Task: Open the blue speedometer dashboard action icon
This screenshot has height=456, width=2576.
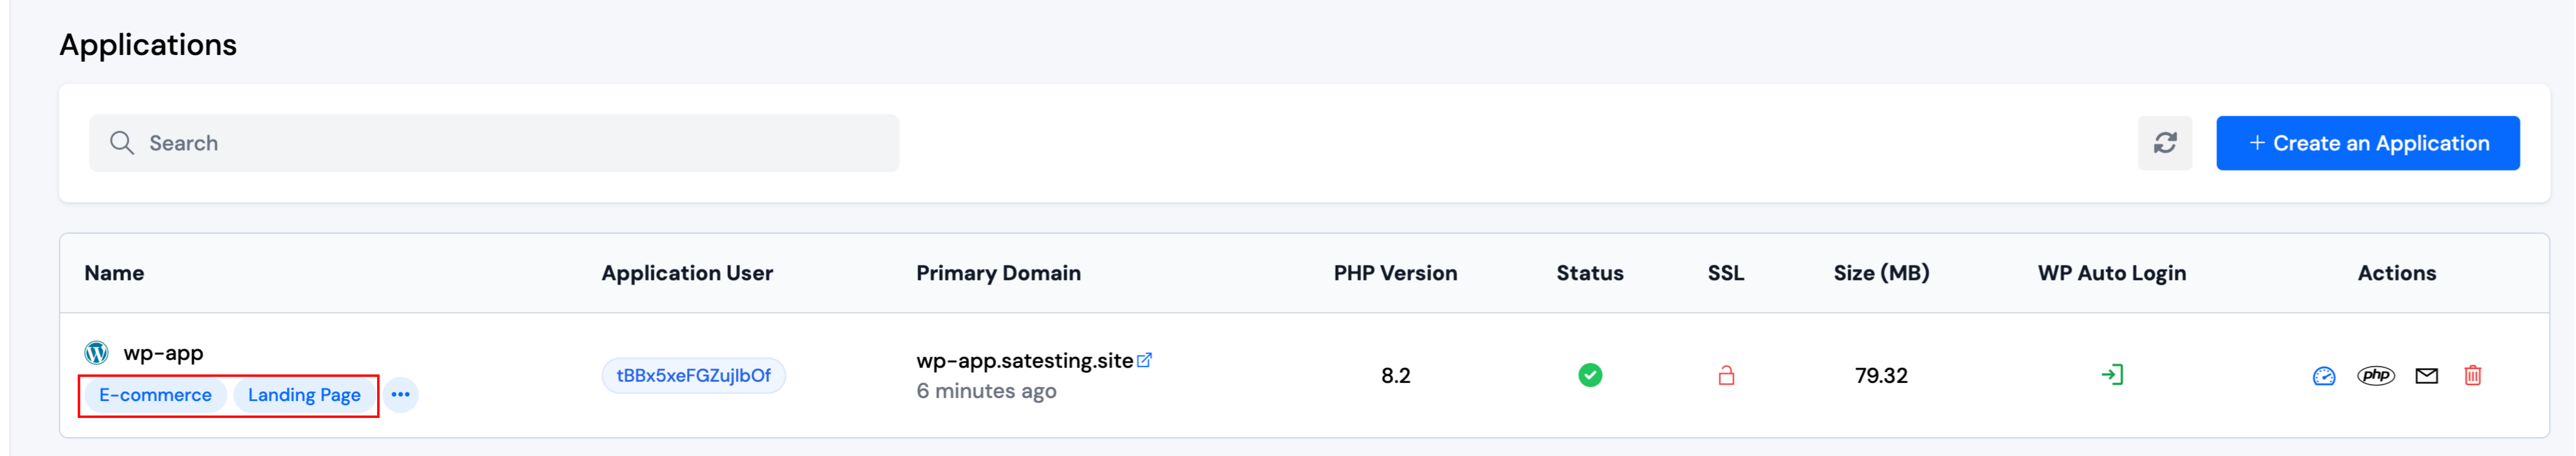Action: coord(2323,376)
